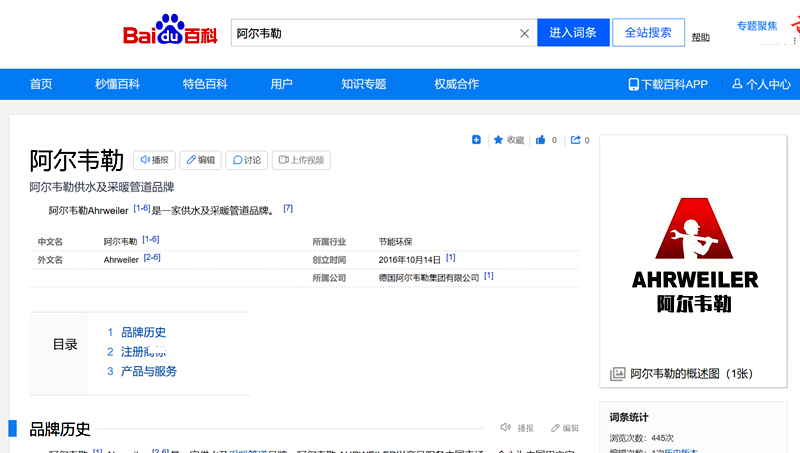This screenshot has height=453, width=800.
Task: Open the 帮助 help link
Action: pos(701,37)
